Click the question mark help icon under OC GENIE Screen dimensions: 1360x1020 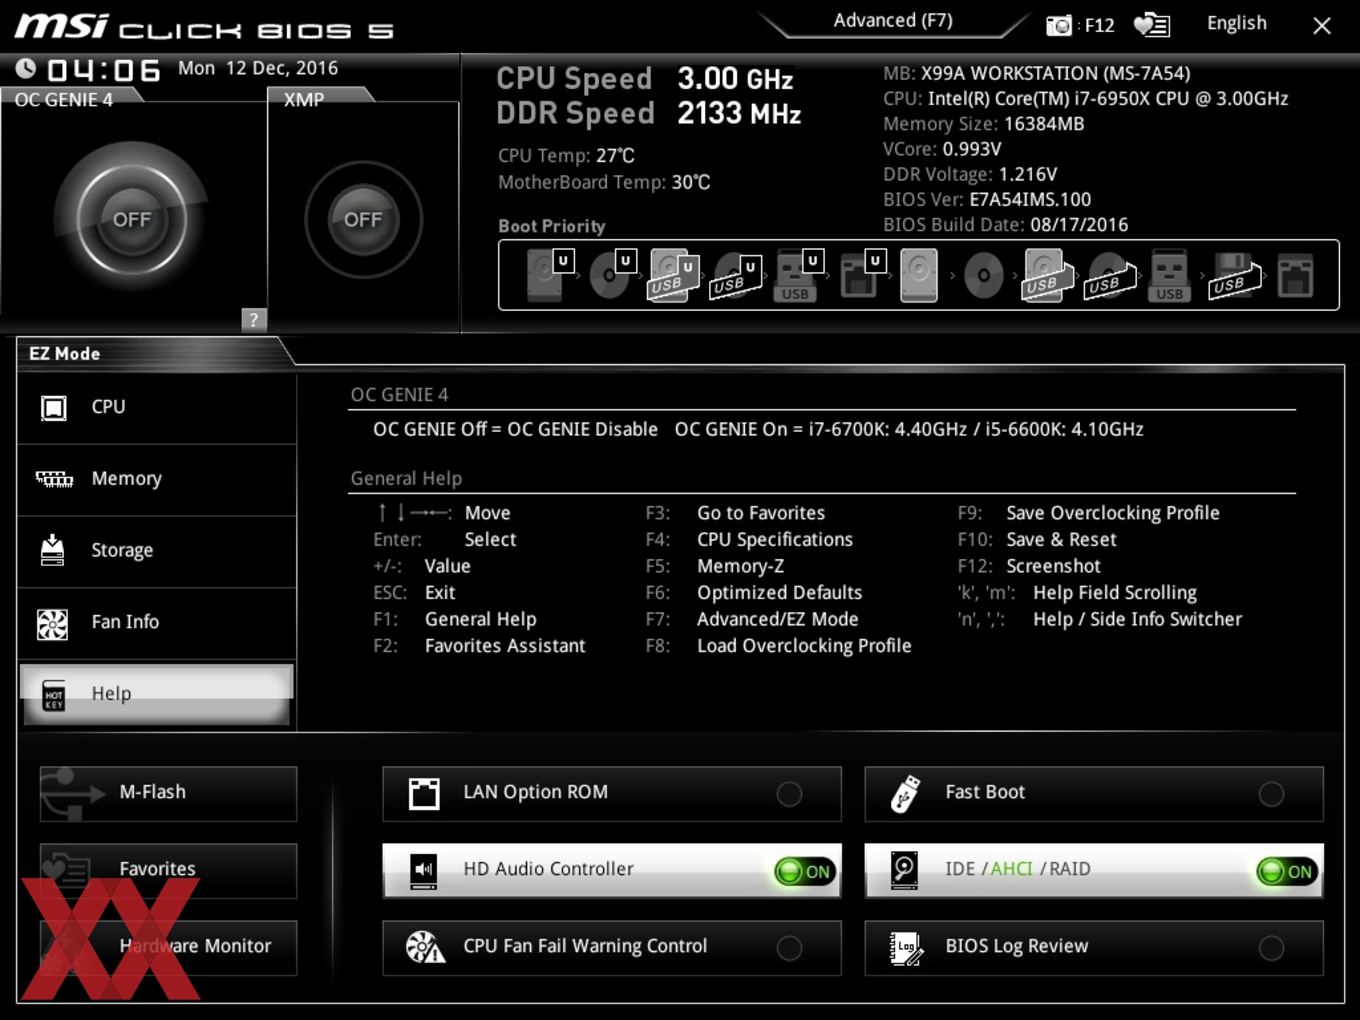[x=253, y=319]
